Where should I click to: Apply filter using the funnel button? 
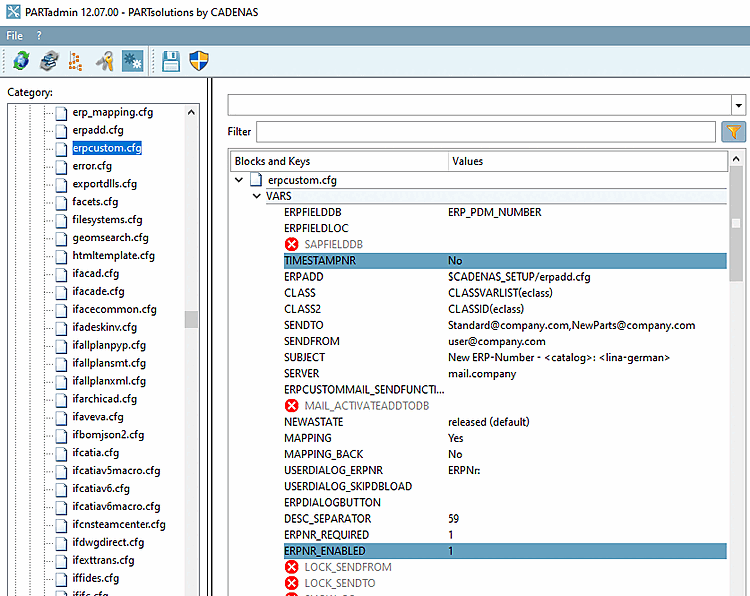click(733, 132)
